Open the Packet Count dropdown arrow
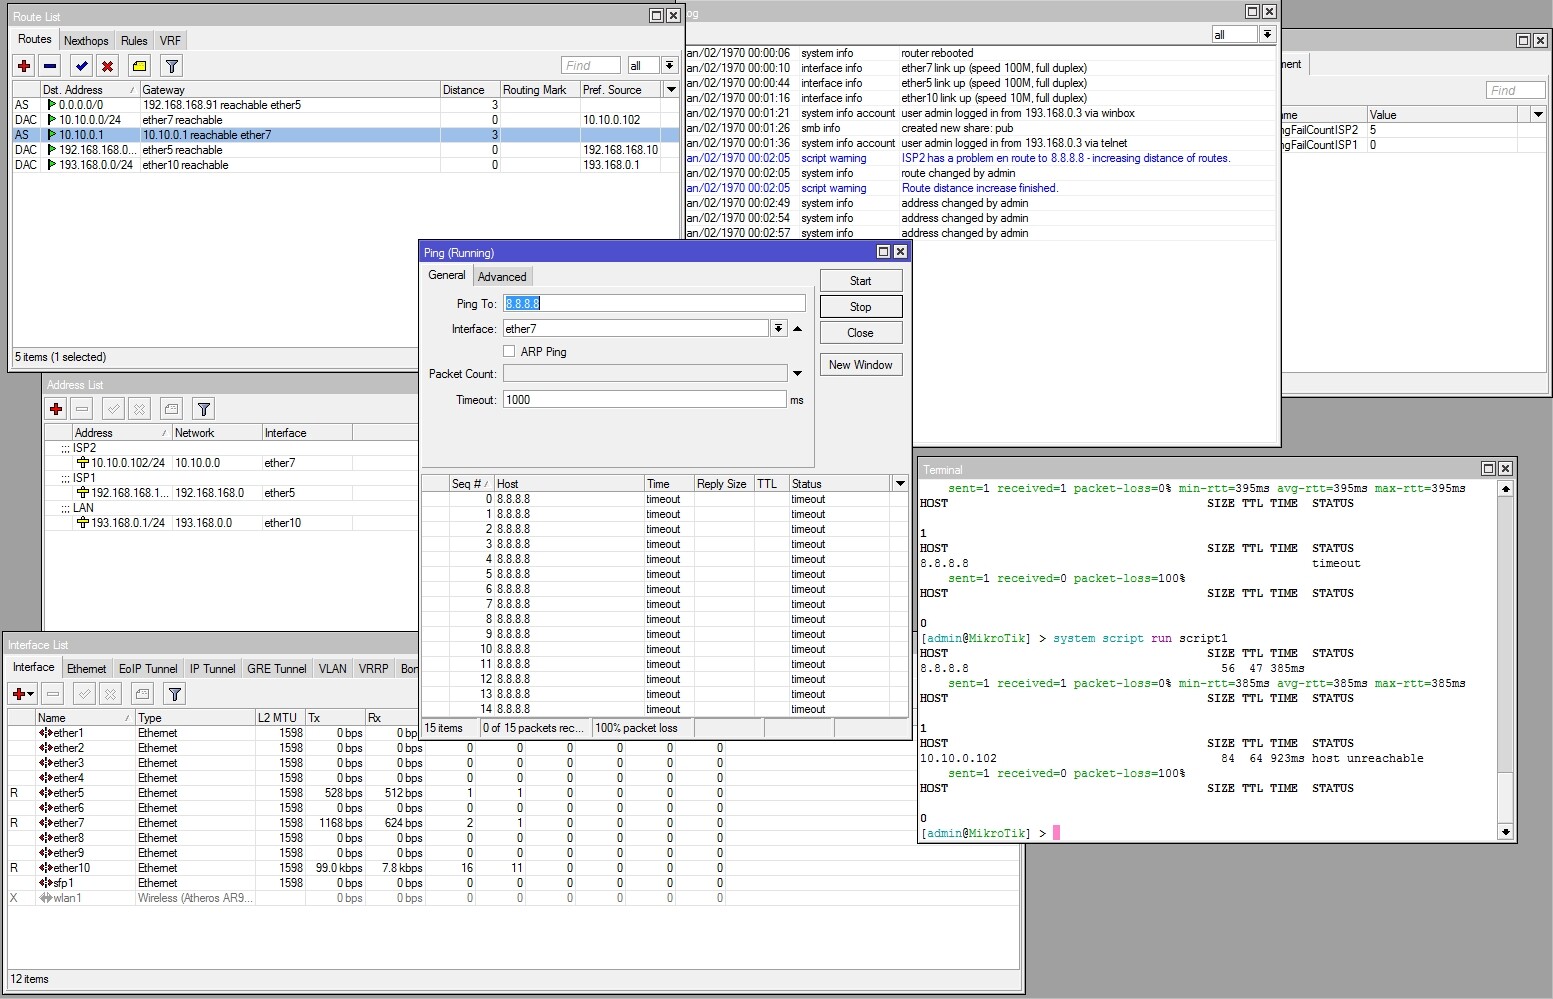The height and width of the screenshot is (999, 1553). point(797,373)
